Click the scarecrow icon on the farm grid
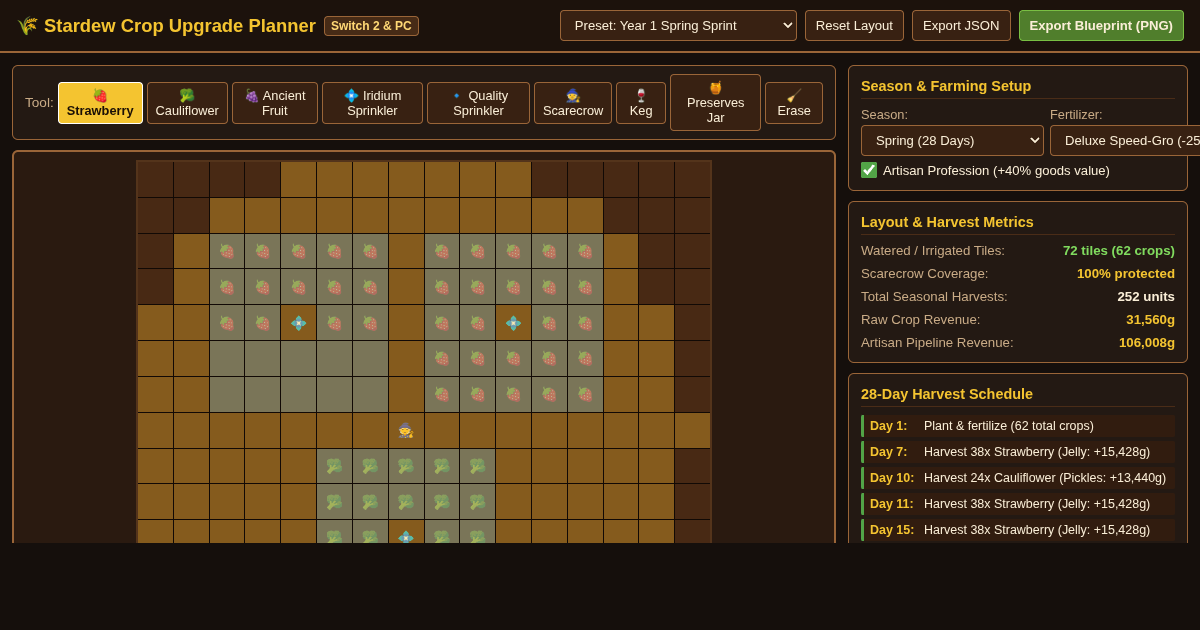 pyautogui.click(x=406, y=431)
